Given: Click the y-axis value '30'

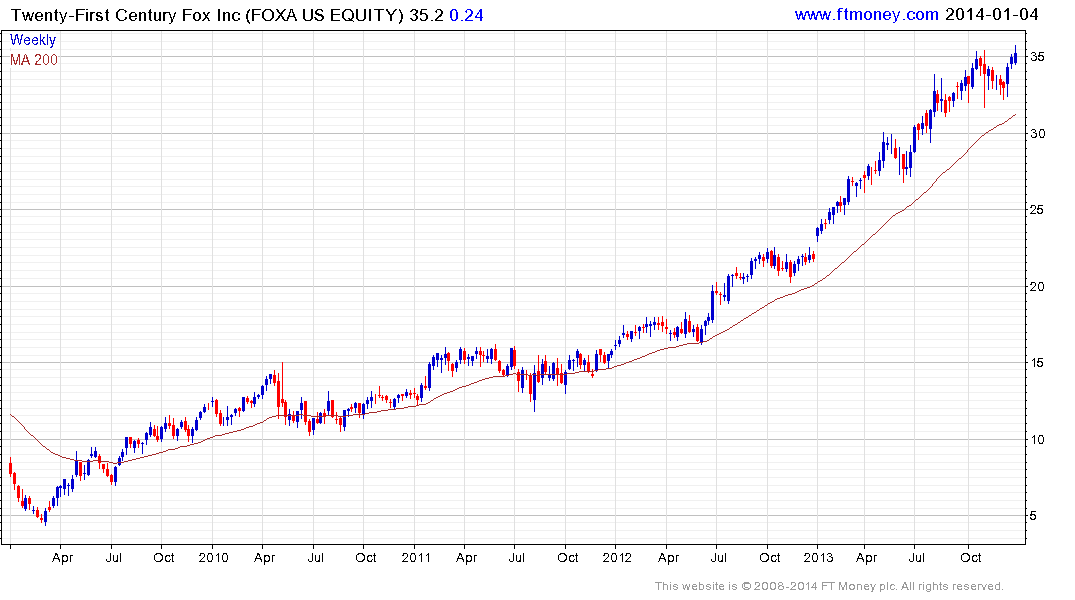Looking at the screenshot, I should 1037,133.
